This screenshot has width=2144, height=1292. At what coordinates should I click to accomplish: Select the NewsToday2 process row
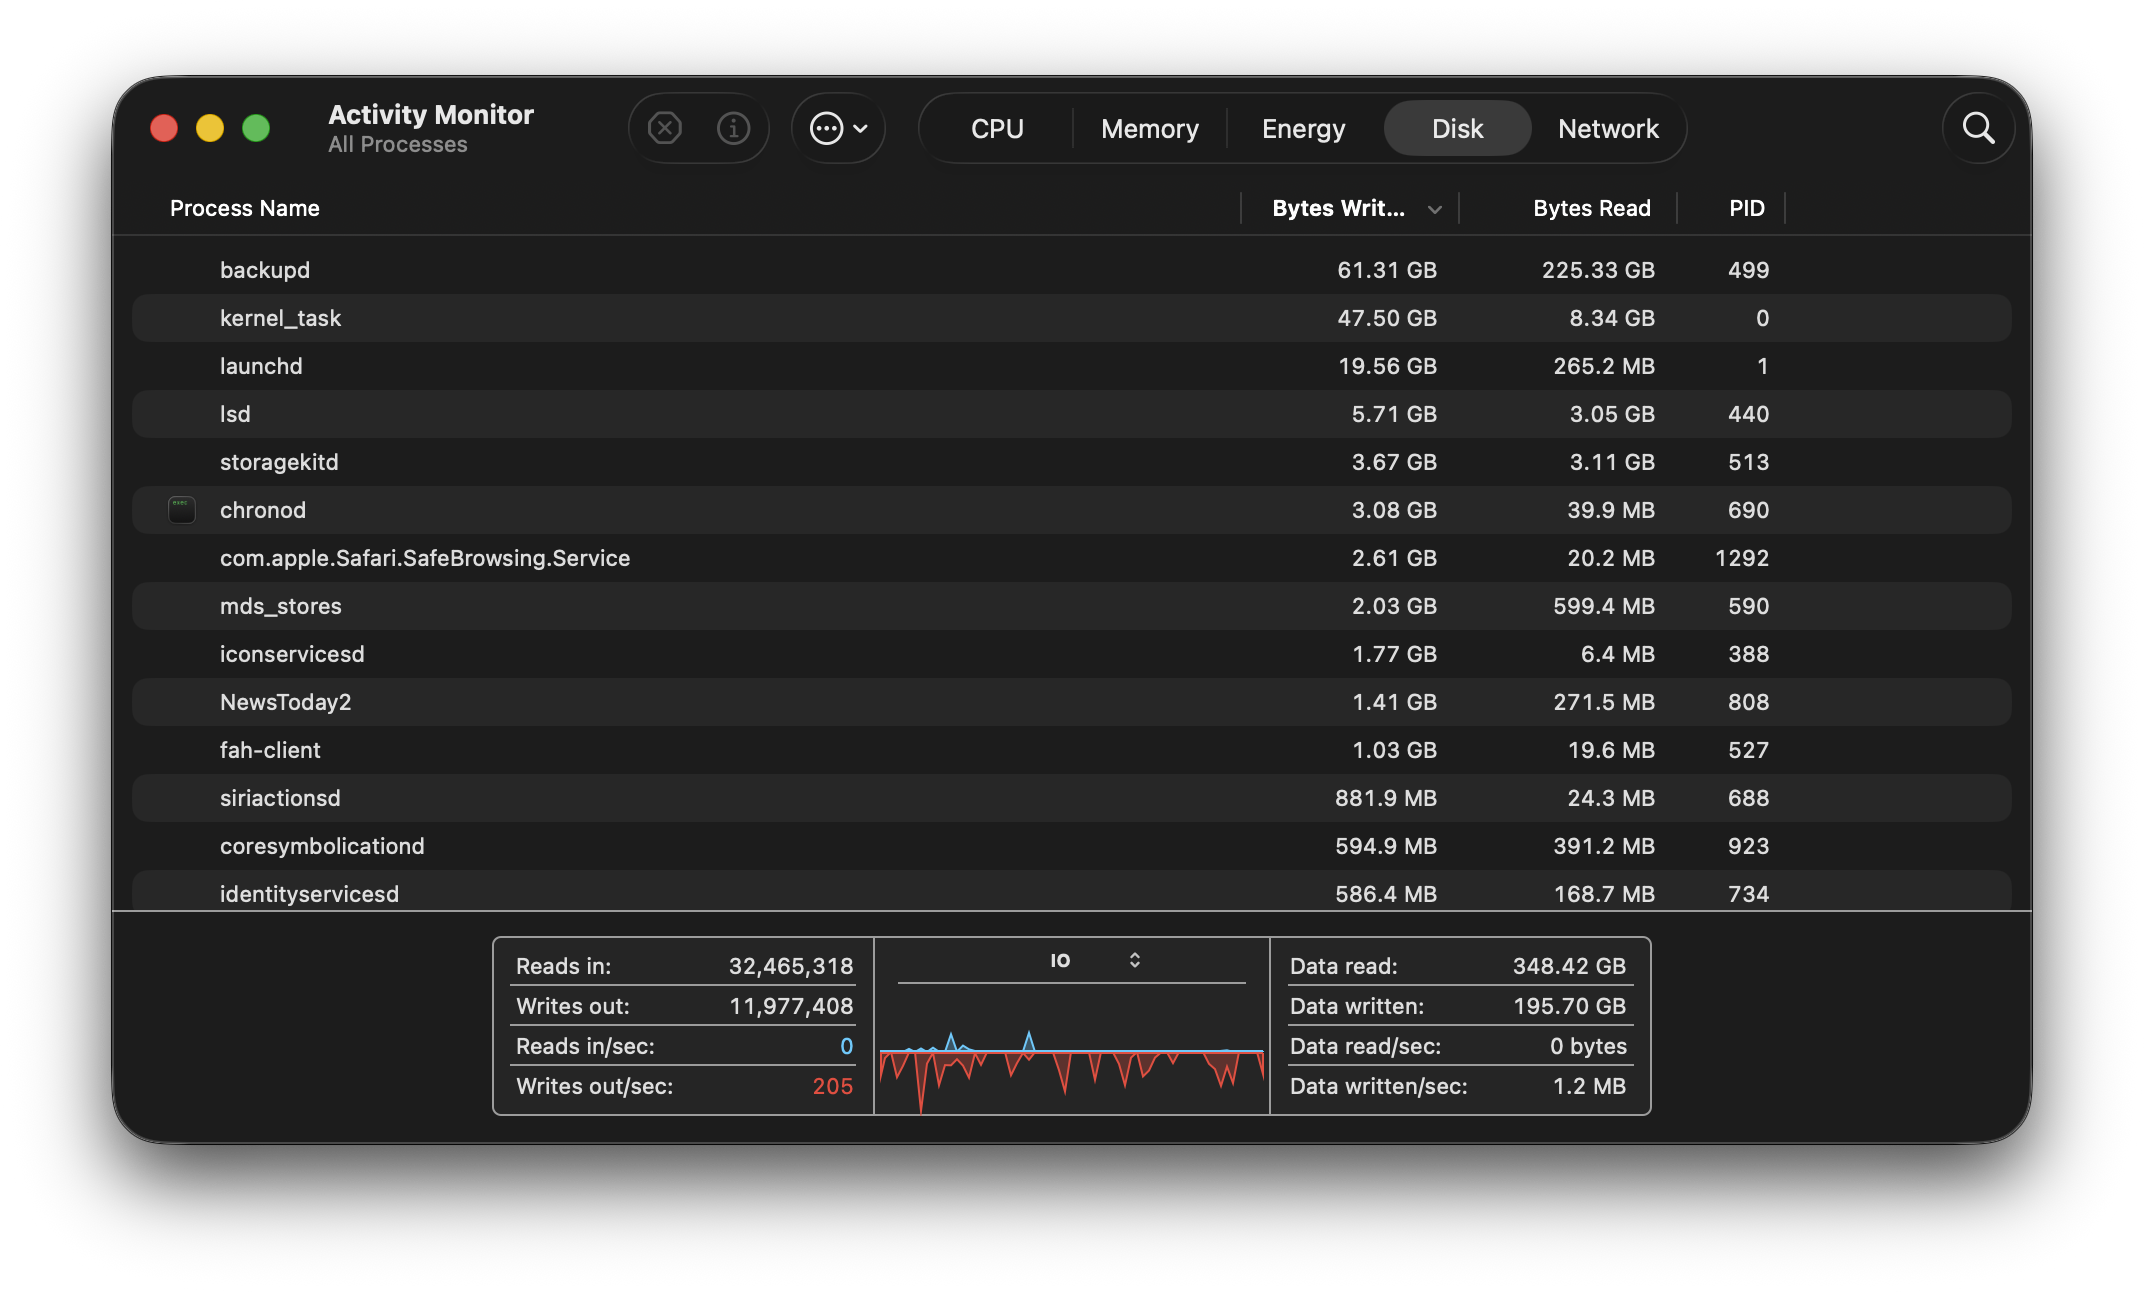tap(1072, 702)
